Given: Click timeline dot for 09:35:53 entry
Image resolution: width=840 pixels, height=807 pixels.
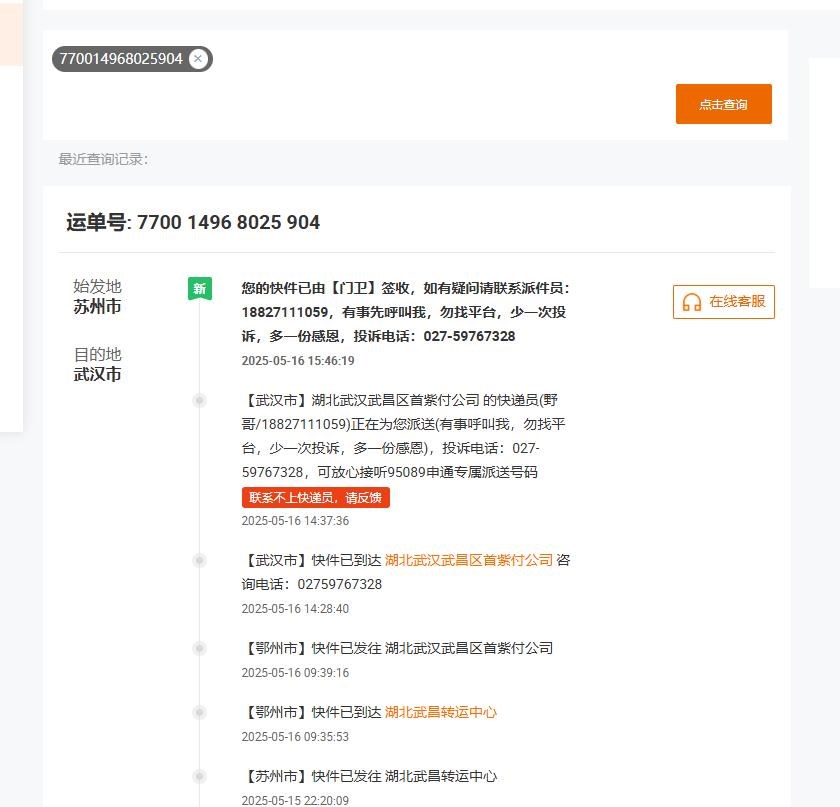Looking at the screenshot, I should click(x=199, y=713).
